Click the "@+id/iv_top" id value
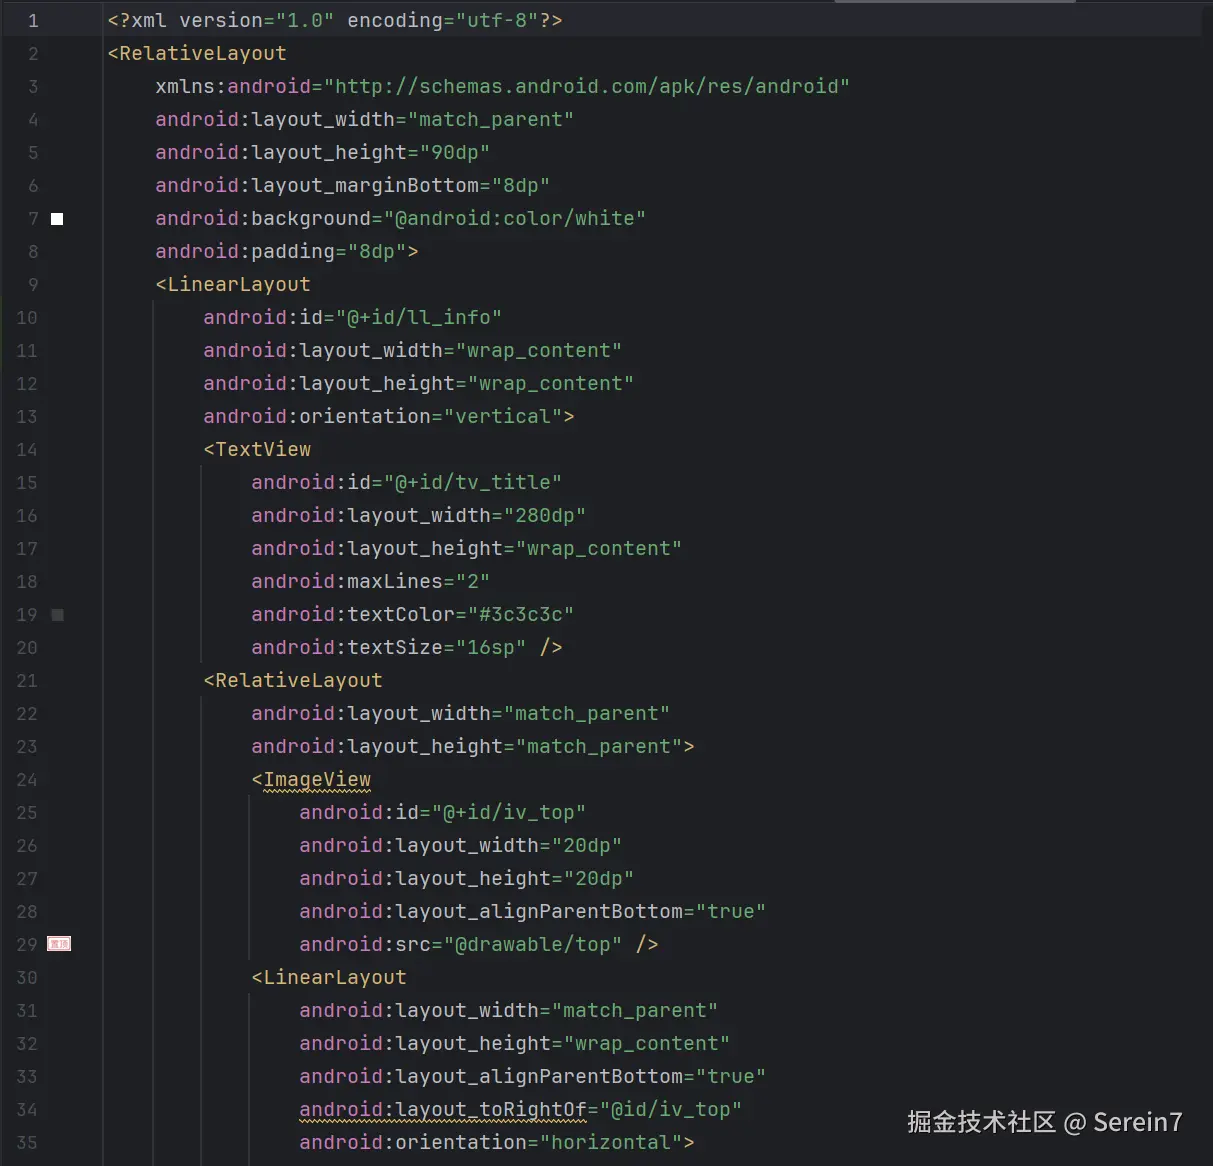This screenshot has width=1213, height=1166. [x=509, y=812]
